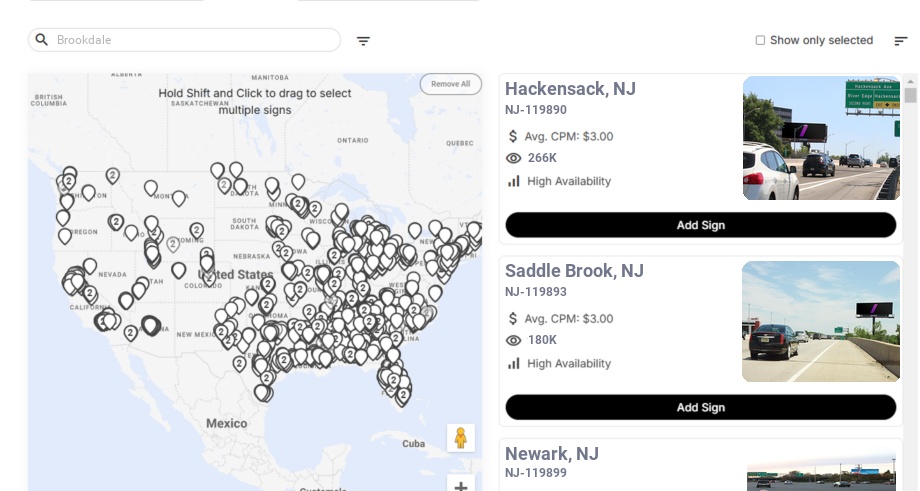Image resolution: width=920 pixels, height=491 pixels.
Task: Click the Remove All button
Action: 450,84
